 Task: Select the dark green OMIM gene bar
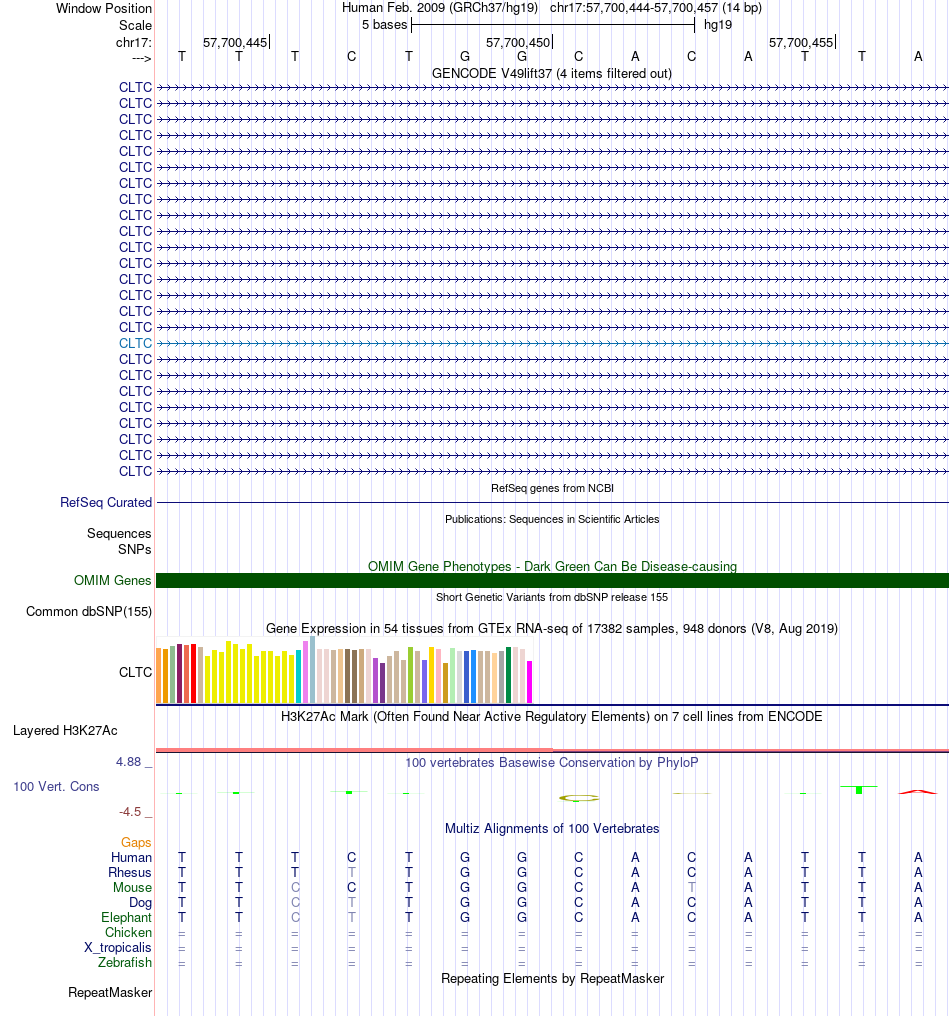tap(552, 580)
